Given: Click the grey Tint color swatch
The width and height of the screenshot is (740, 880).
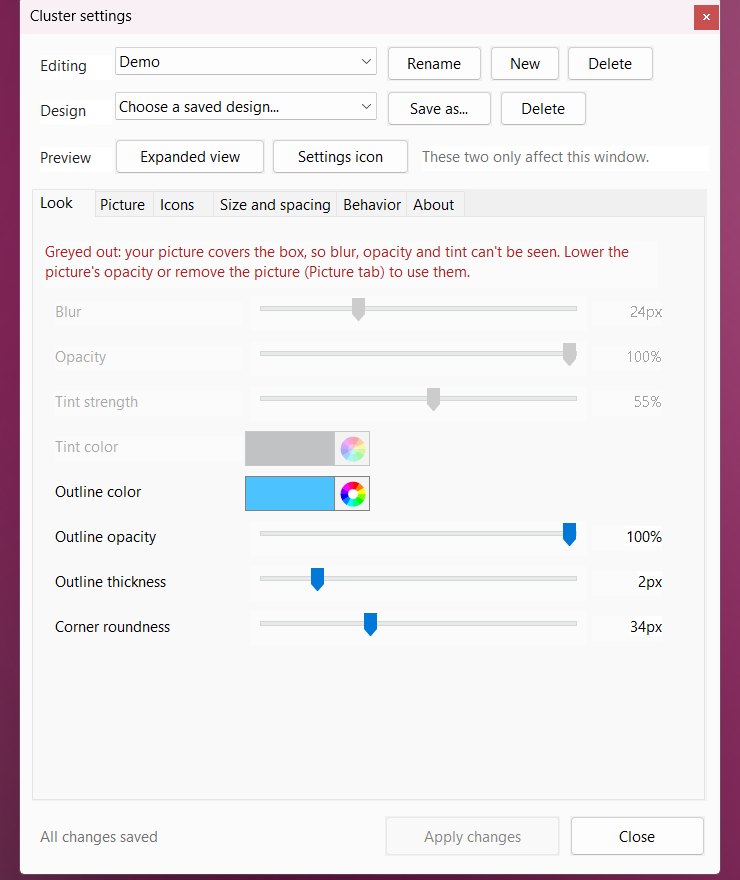Looking at the screenshot, I should (x=290, y=448).
